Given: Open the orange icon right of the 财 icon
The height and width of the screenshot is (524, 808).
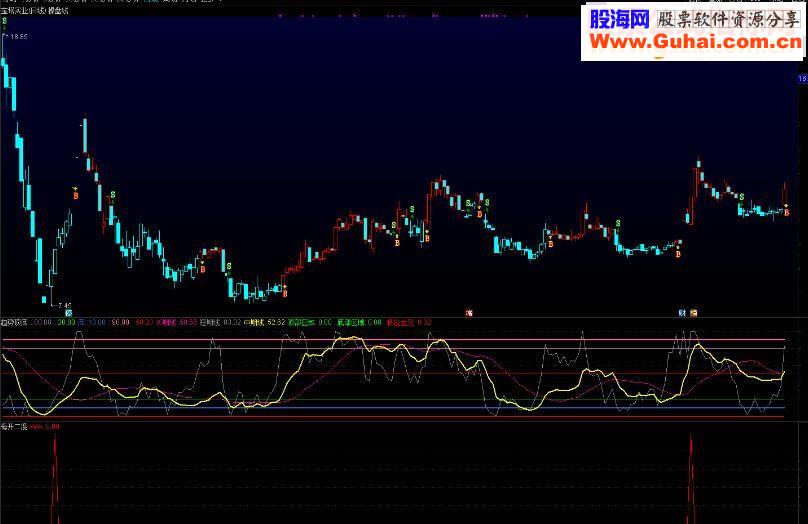Looking at the screenshot, I should [694, 312].
